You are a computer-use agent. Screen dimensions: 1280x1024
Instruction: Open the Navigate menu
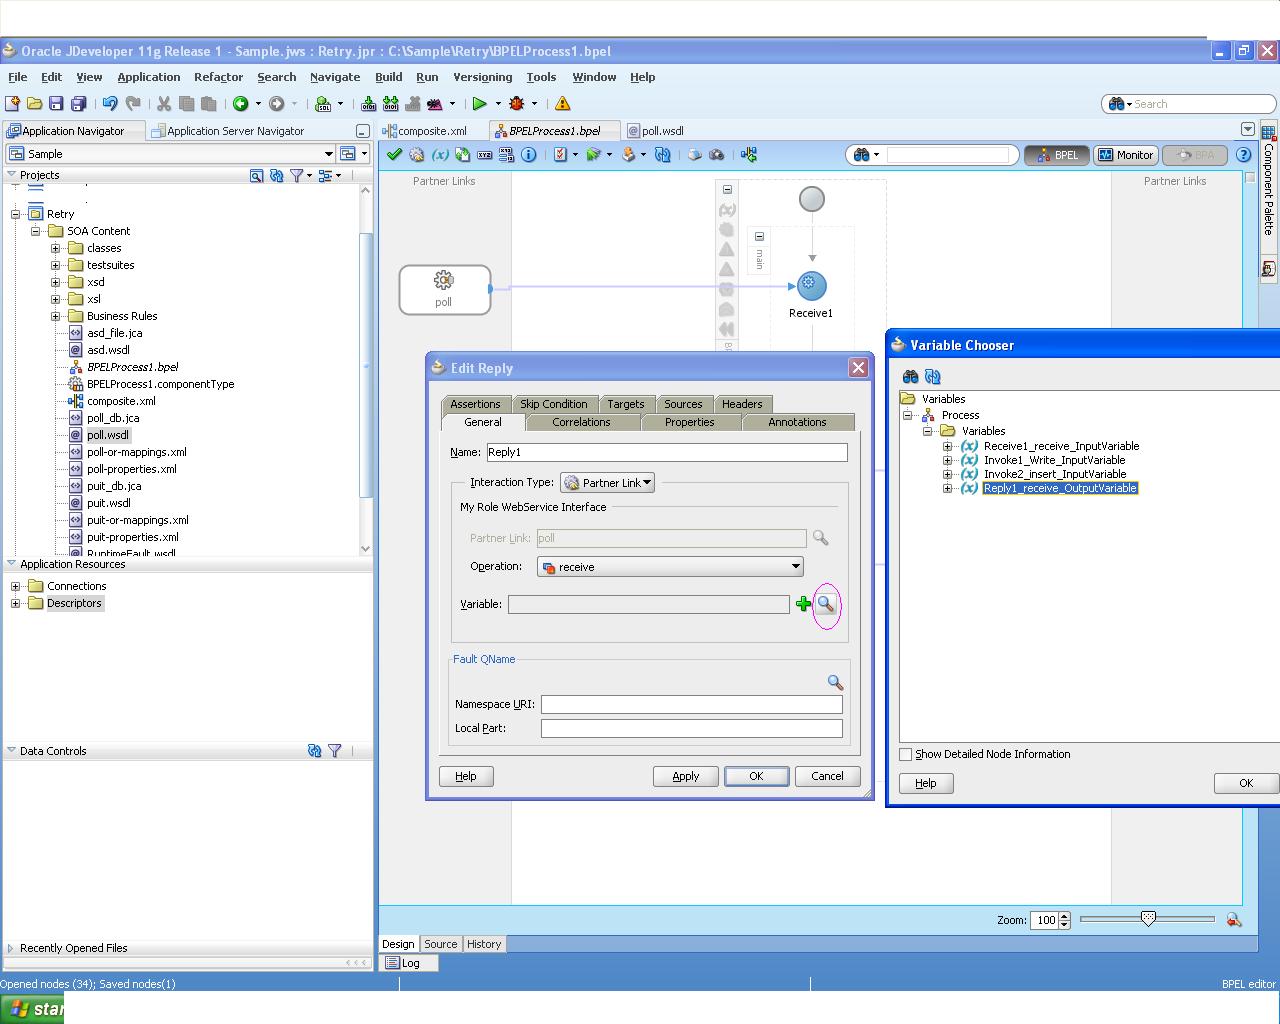pyautogui.click(x=335, y=77)
